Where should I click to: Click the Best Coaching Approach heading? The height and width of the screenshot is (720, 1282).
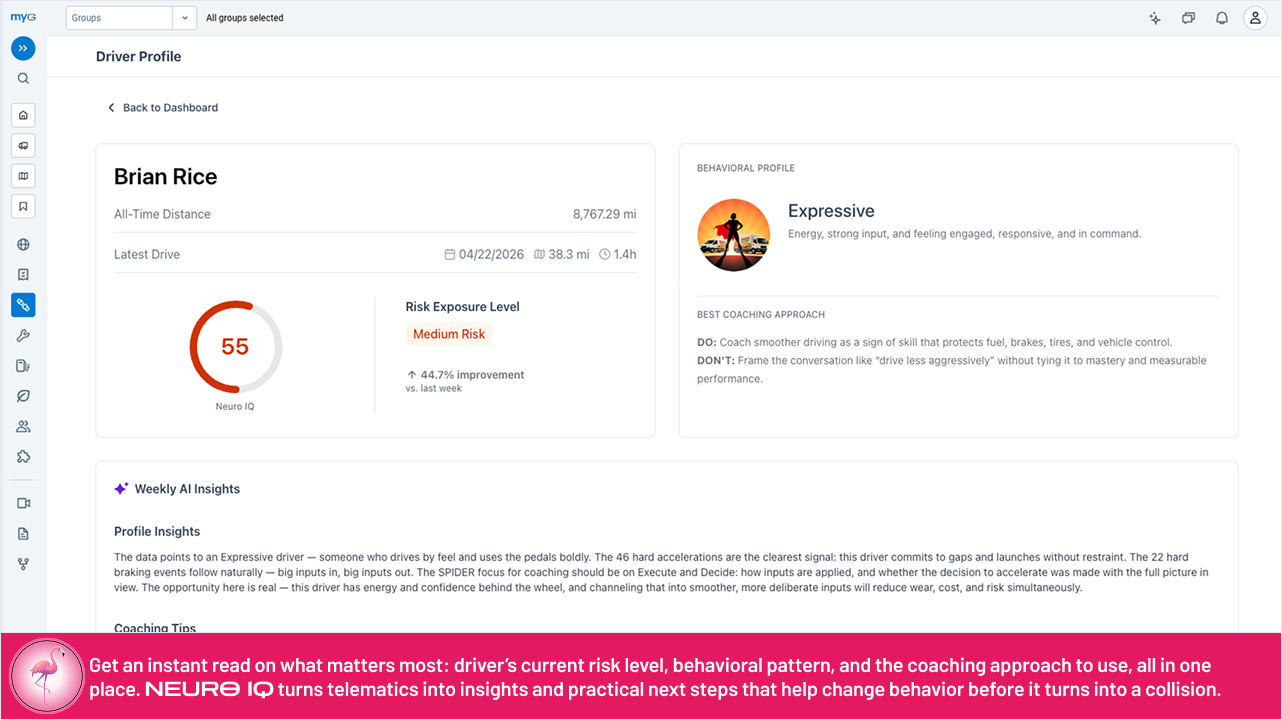pos(760,315)
